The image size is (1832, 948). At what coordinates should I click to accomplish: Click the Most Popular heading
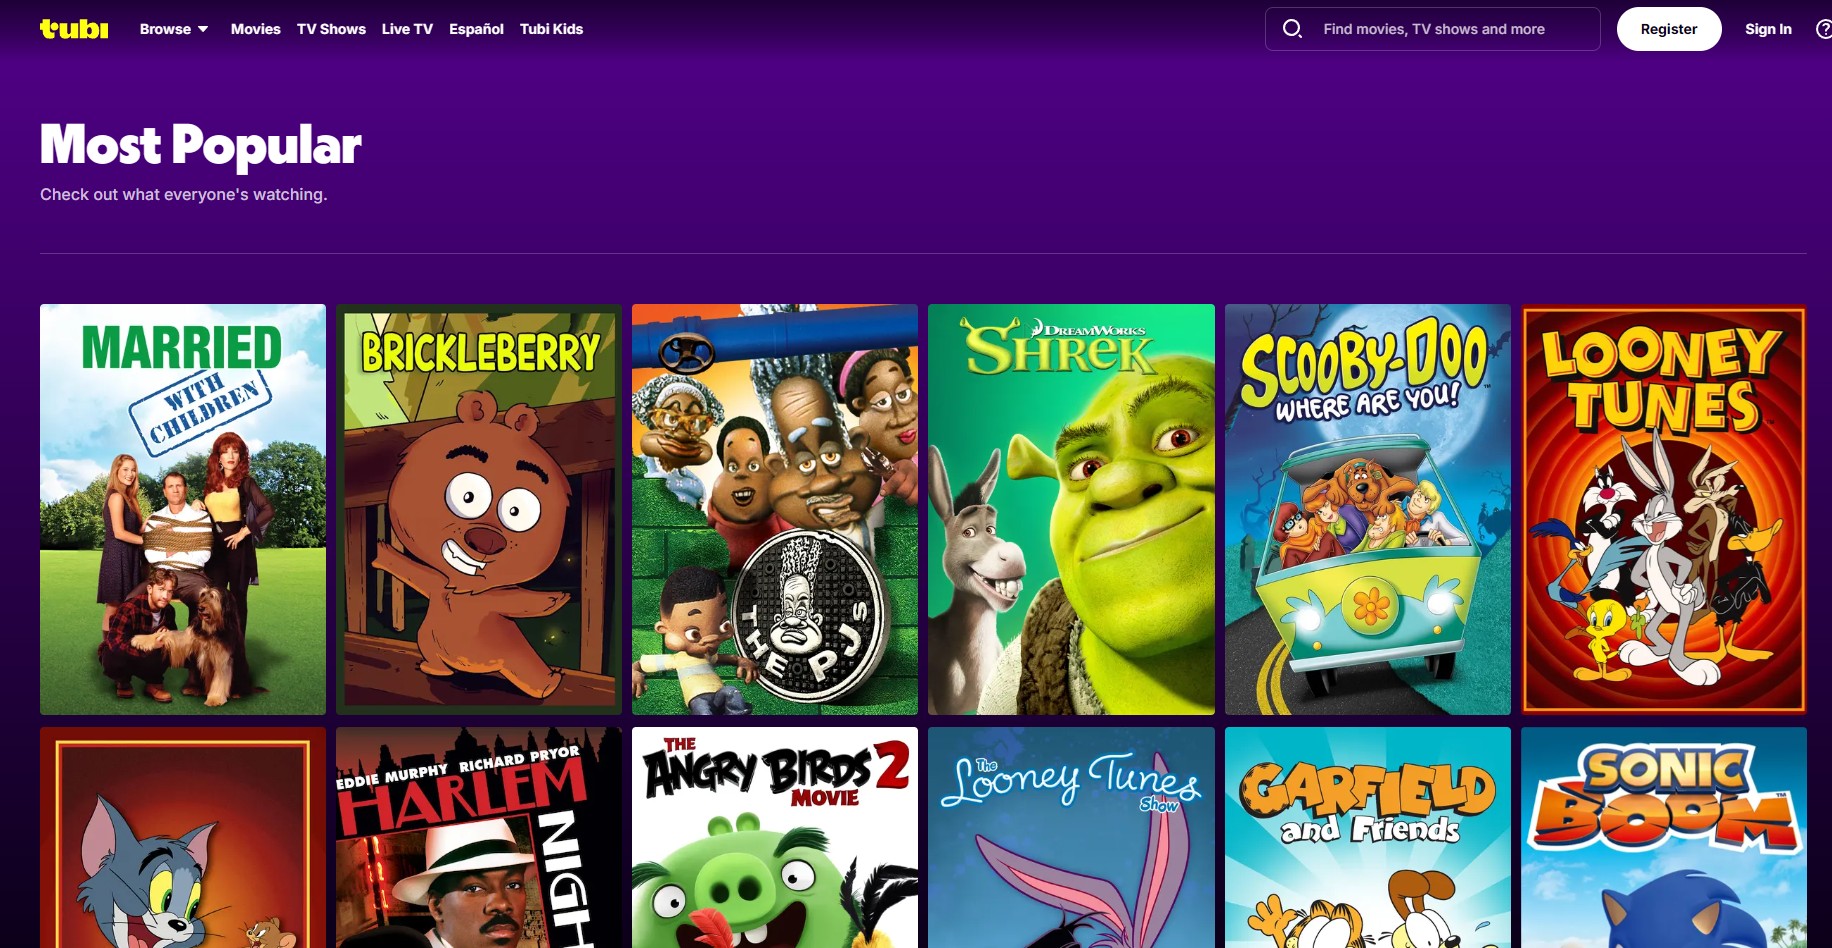tap(201, 145)
